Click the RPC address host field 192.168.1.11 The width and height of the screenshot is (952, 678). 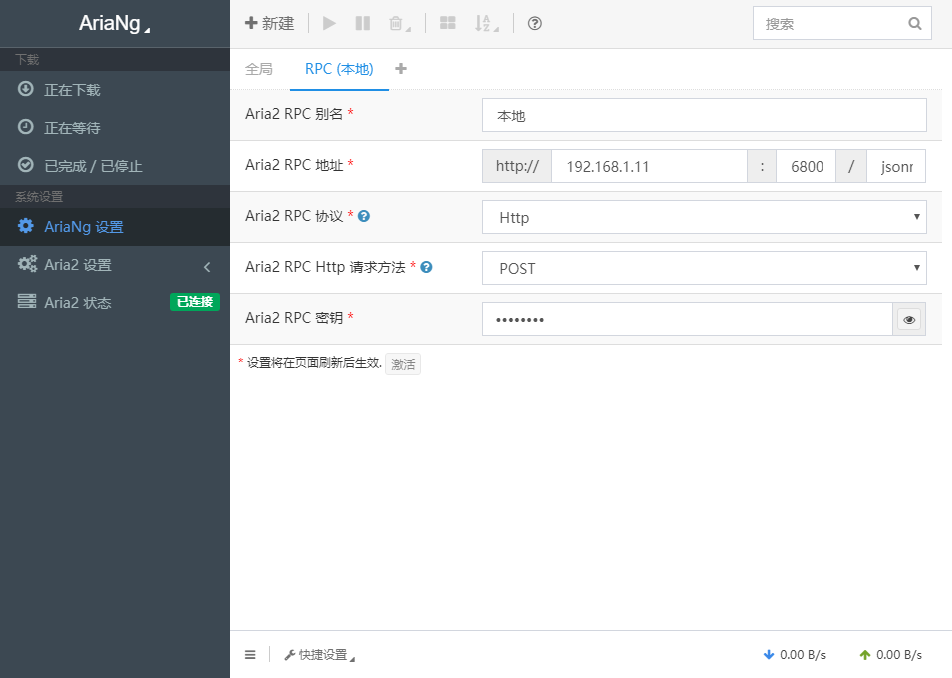pos(649,166)
